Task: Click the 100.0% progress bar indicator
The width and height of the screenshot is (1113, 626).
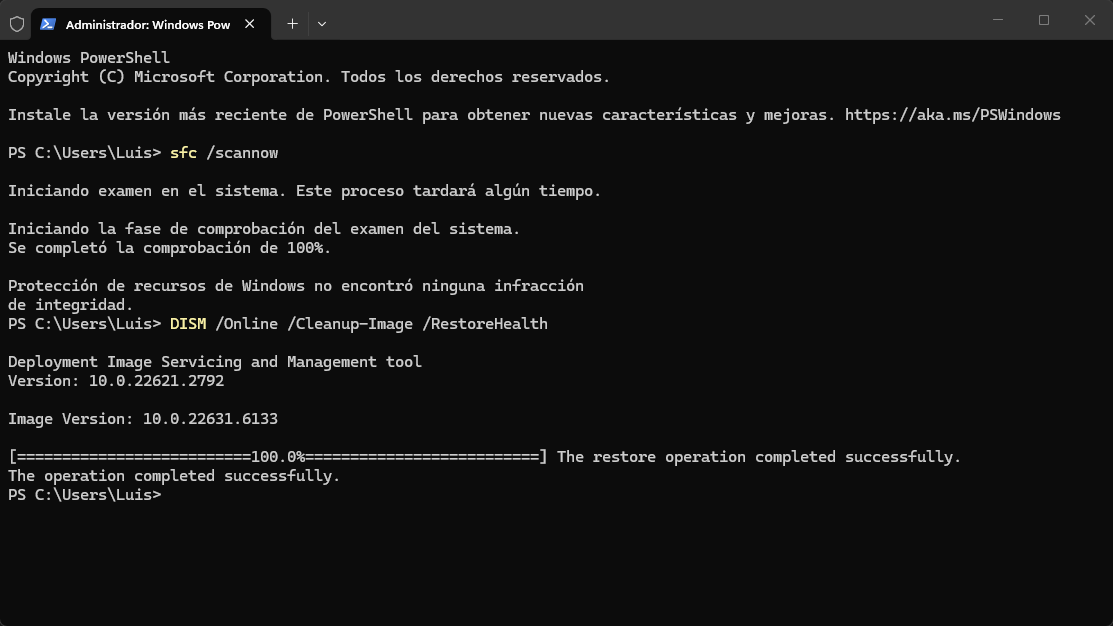Action: 278,457
